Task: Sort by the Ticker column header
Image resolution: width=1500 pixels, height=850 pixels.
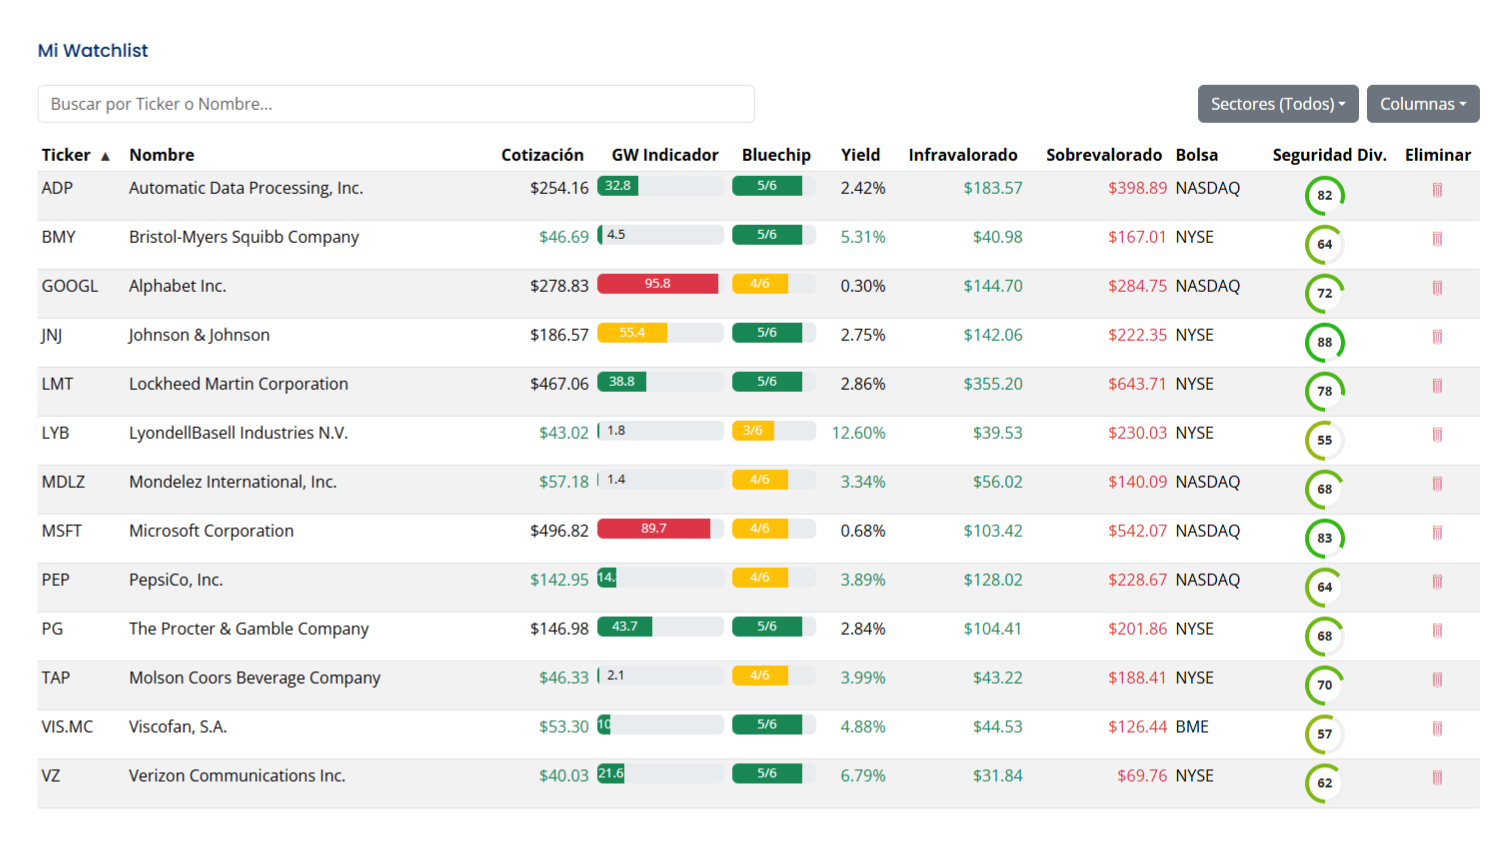Action: (x=66, y=155)
